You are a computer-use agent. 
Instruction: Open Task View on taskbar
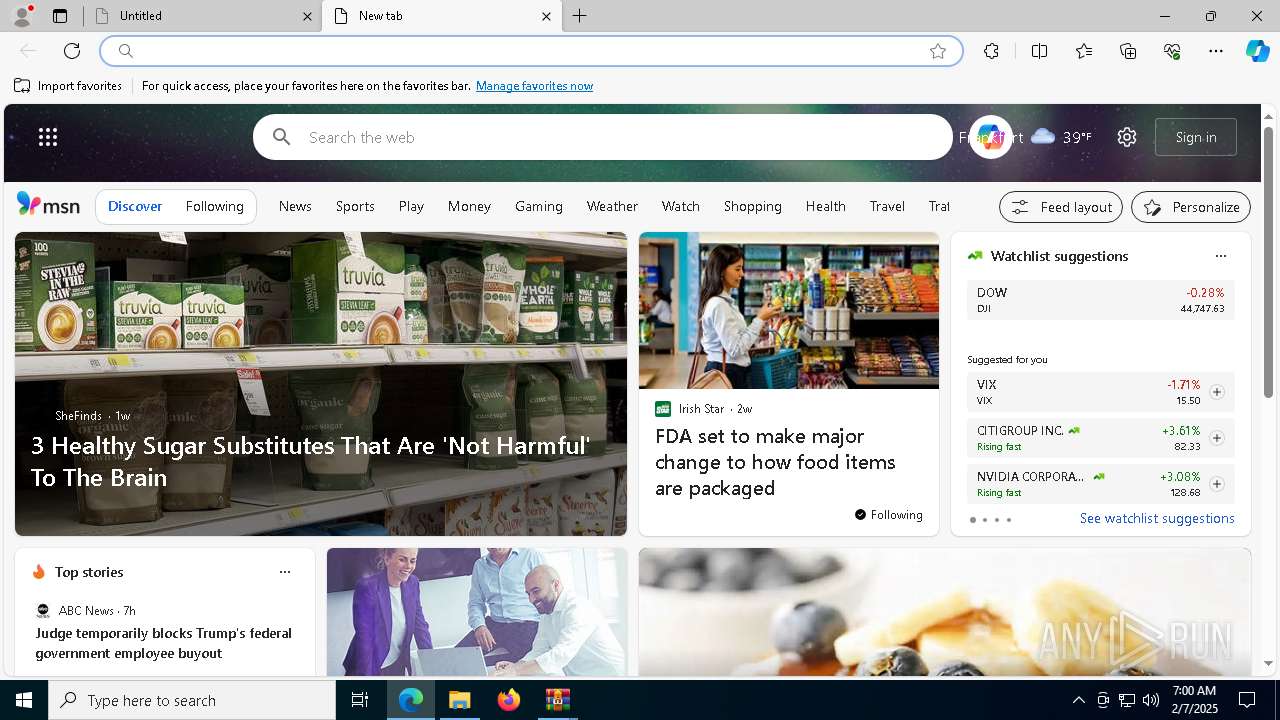tap(360, 700)
